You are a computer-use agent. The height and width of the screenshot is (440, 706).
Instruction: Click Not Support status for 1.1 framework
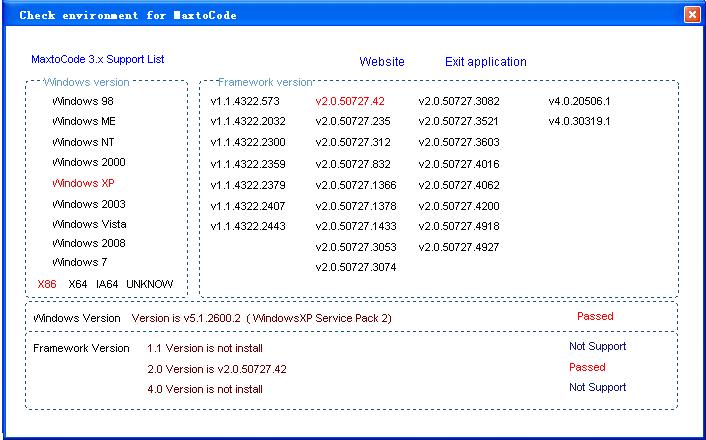597,347
